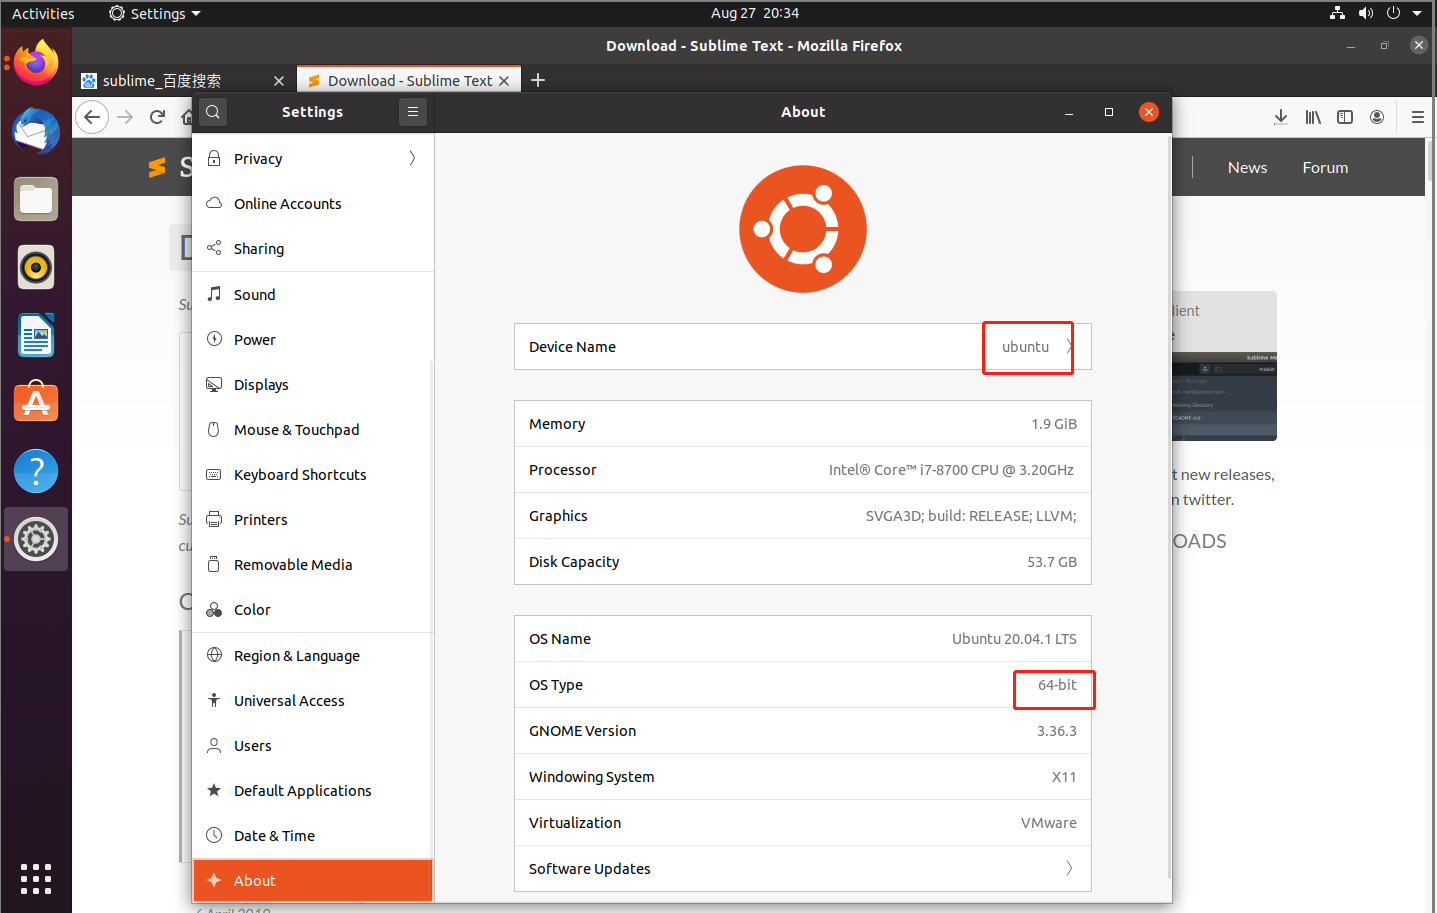This screenshot has width=1437, height=913.
Task: Click the OS Name Ubuntu 20.04.1 LTS row
Action: (803, 638)
